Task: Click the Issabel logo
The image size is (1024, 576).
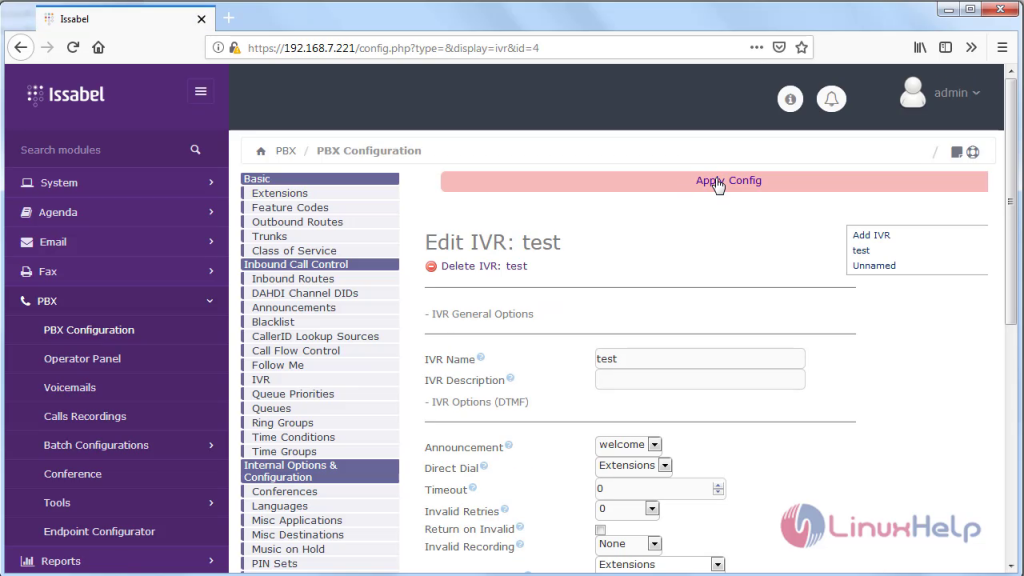Action: point(66,95)
